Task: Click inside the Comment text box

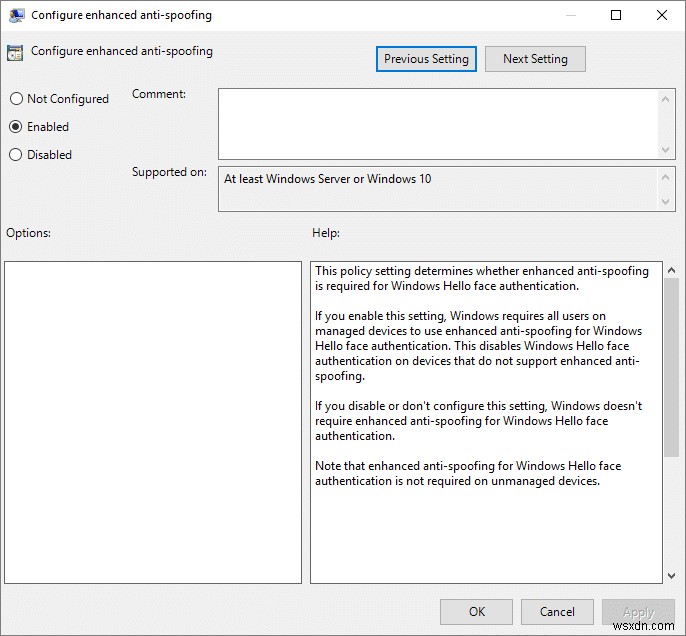Action: coord(438,124)
